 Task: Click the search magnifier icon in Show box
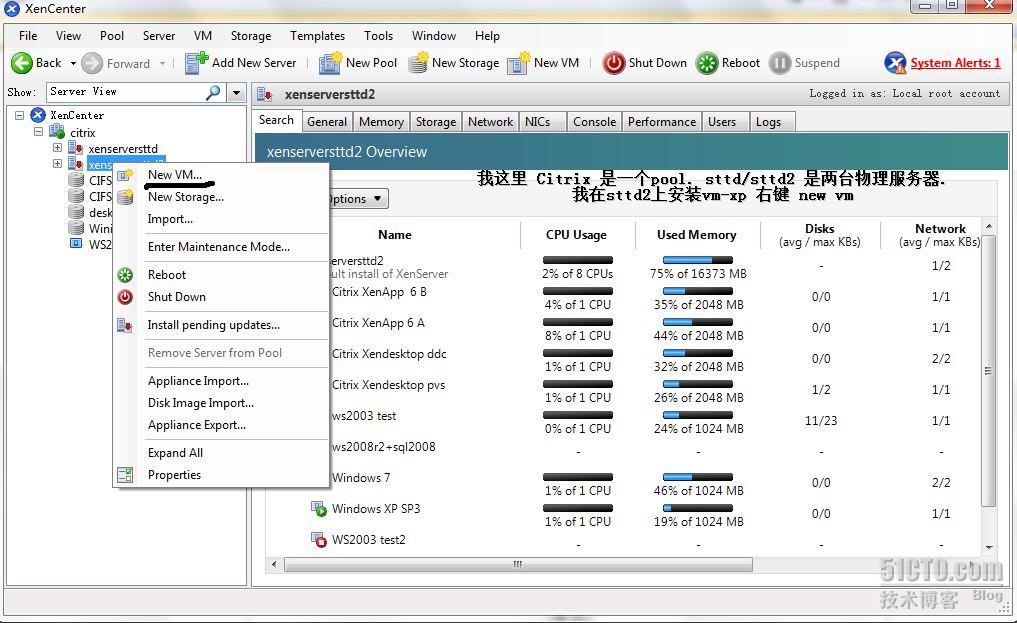pos(213,92)
